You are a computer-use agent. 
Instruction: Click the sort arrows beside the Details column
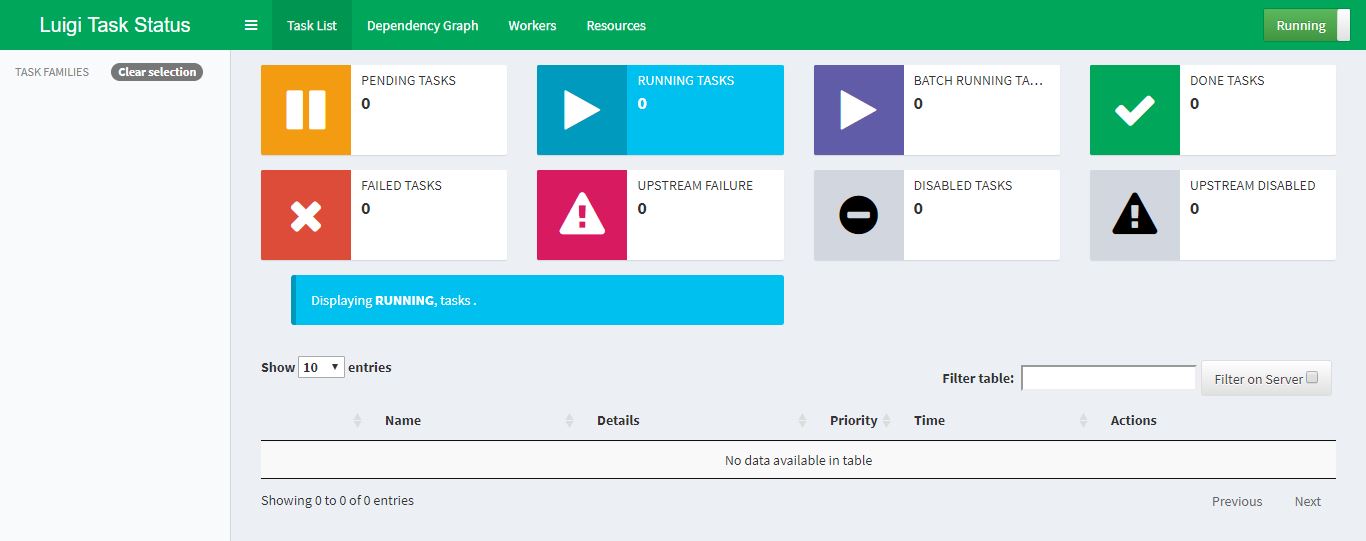(x=802, y=421)
